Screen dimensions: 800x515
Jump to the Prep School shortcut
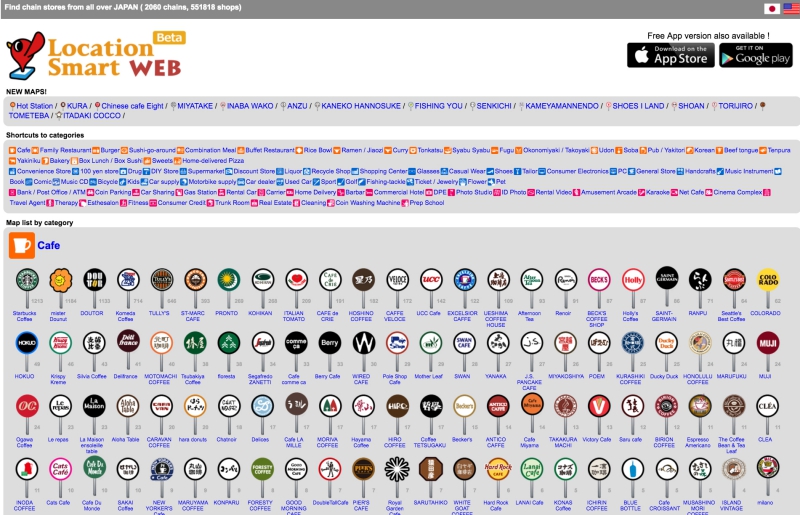(x=427, y=203)
